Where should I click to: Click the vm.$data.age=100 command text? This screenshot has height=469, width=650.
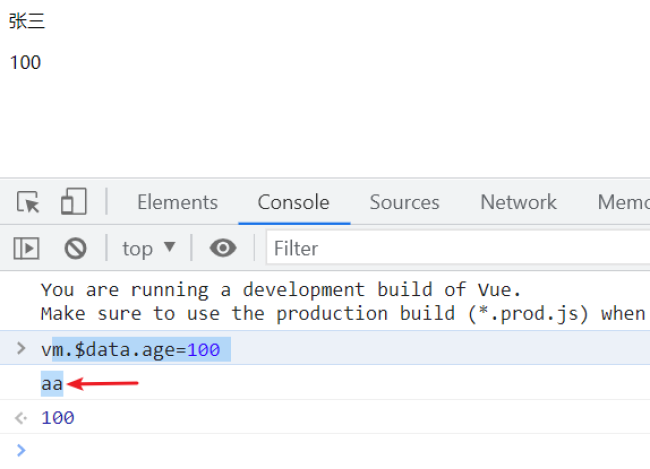coord(130,349)
